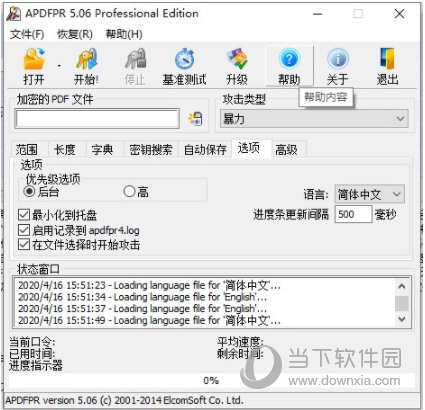This screenshot has height=410, width=425.
Task: Click the 15:51:37 English log line
Action: [142, 309]
